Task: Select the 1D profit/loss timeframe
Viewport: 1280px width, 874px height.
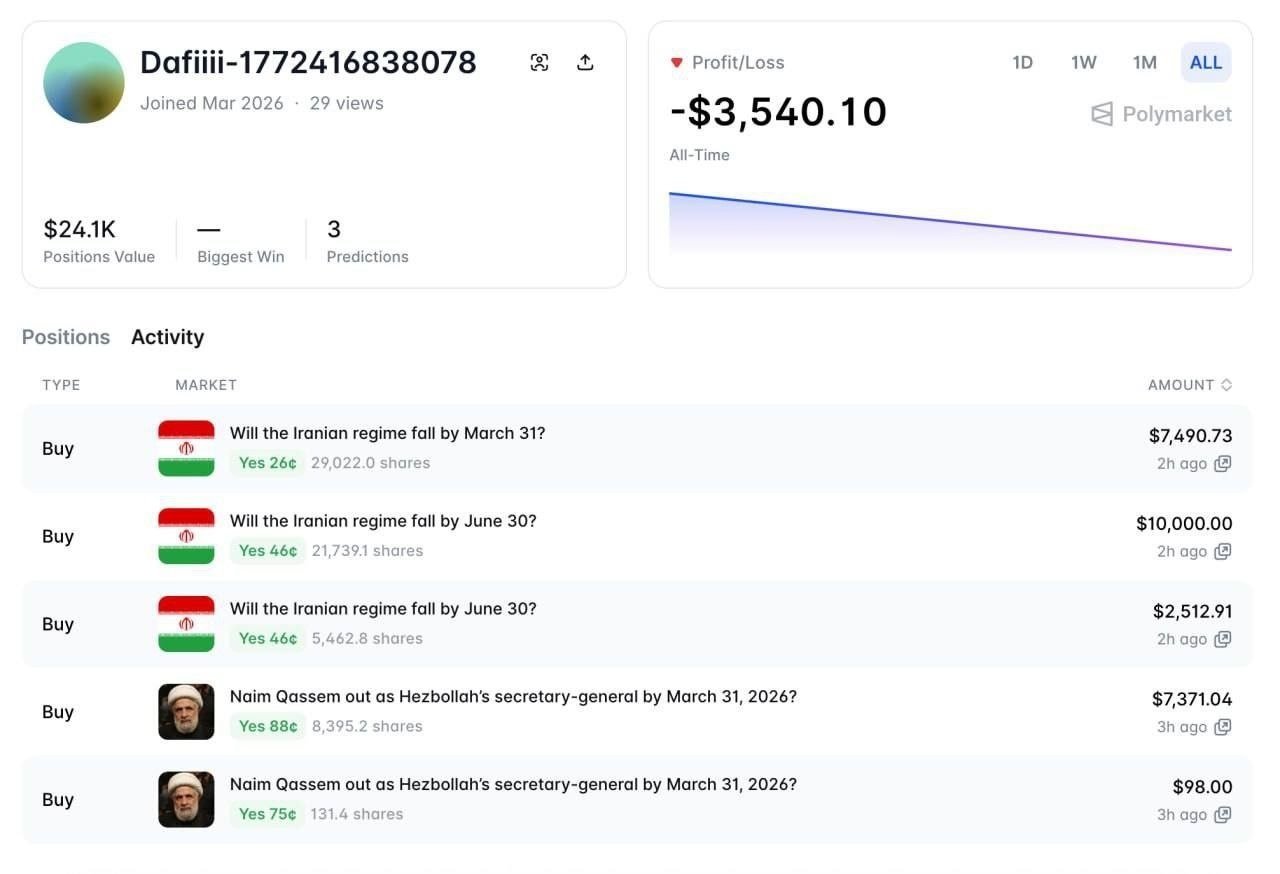Action: tap(1022, 63)
